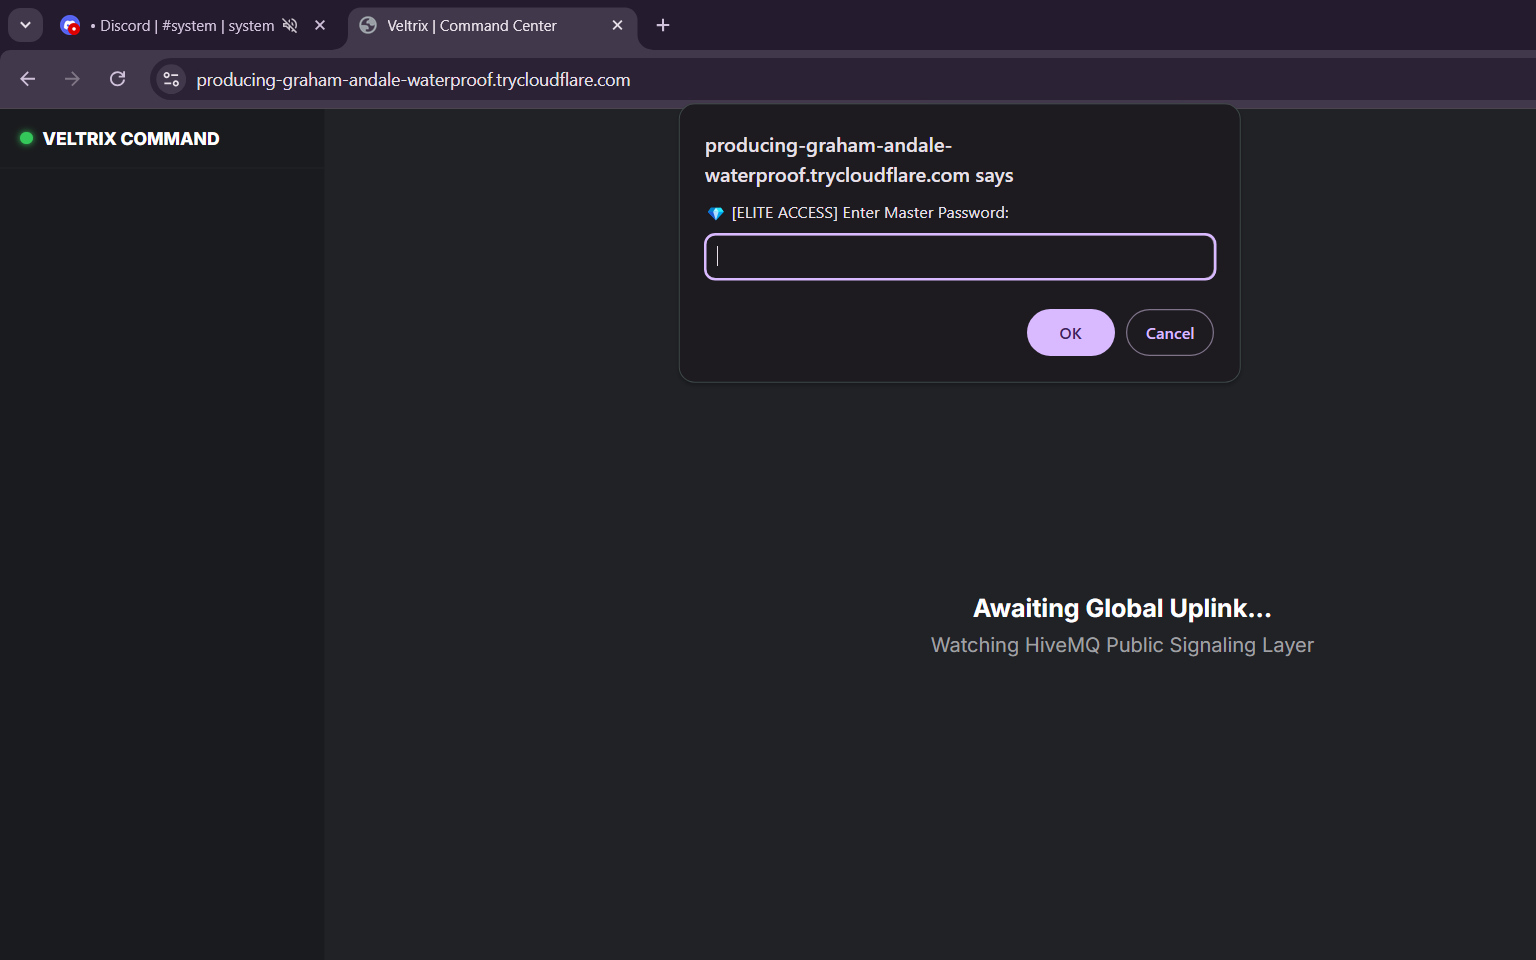Open the tab search chevron menu
This screenshot has height=960, width=1536.
click(x=25, y=24)
